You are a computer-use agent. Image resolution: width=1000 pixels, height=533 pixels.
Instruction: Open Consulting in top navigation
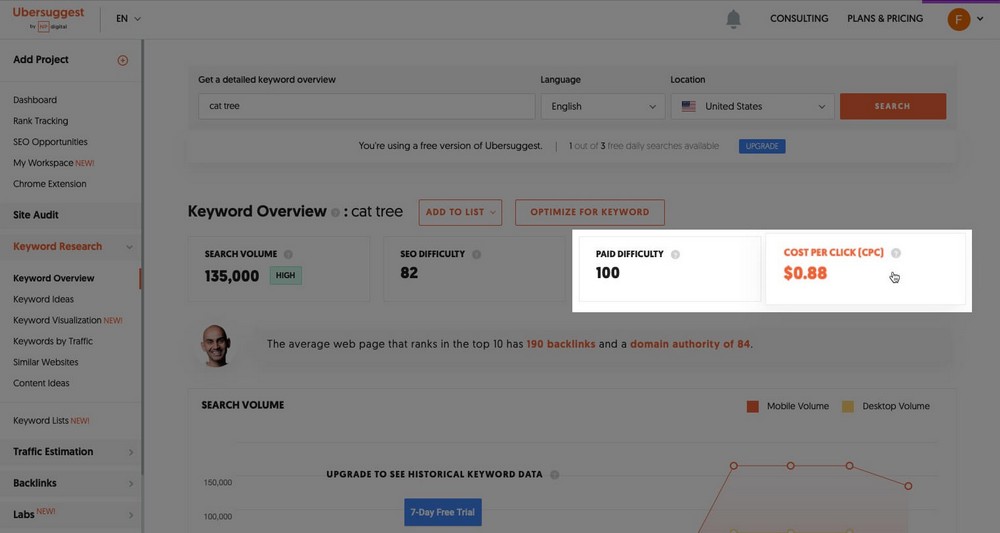(x=799, y=18)
